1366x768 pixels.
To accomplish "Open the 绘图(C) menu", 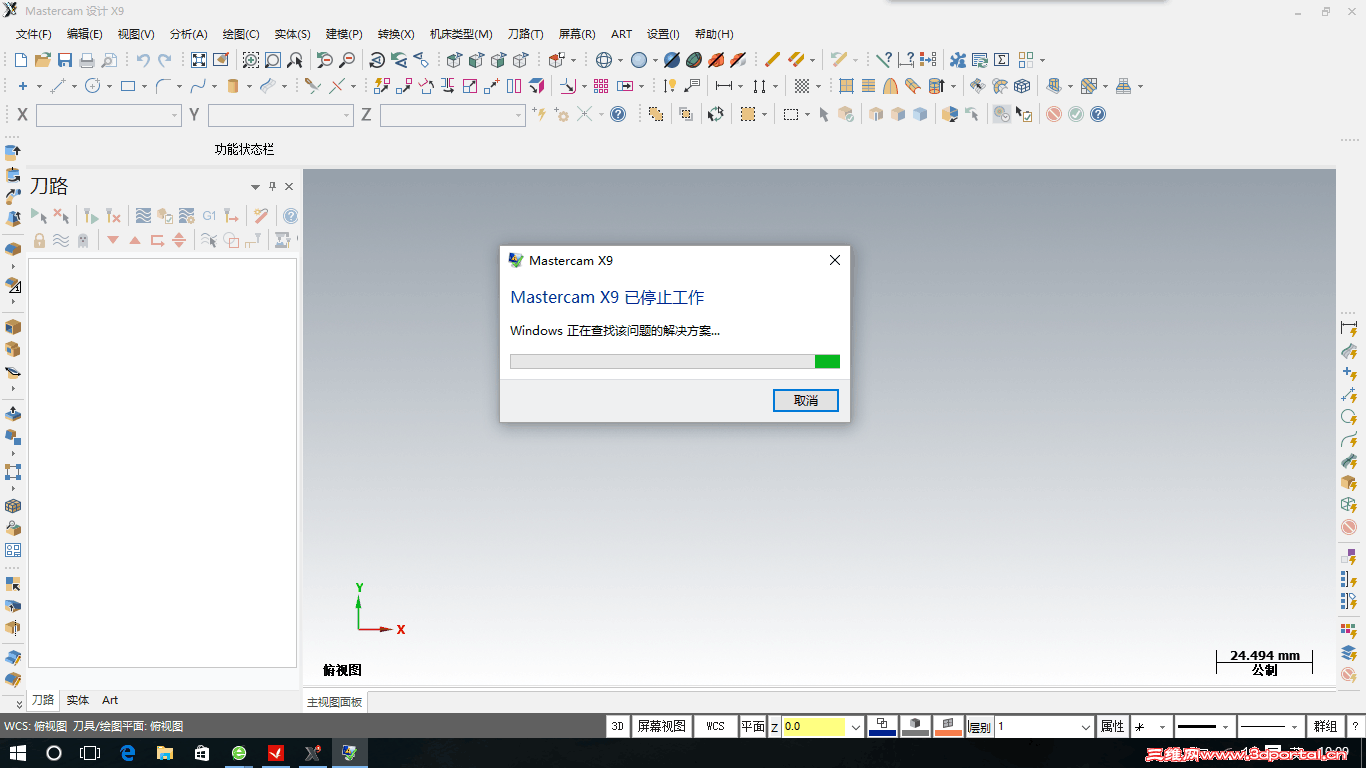I will (241, 34).
